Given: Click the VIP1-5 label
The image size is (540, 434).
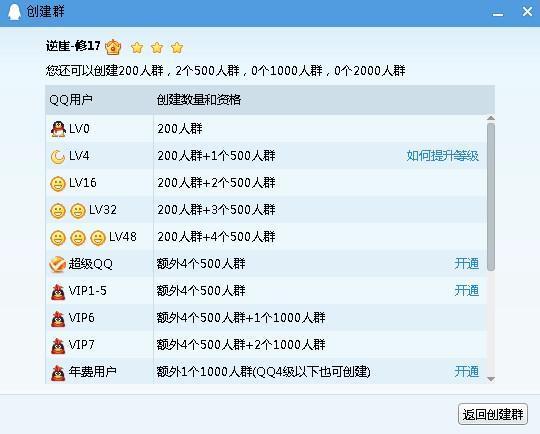Looking at the screenshot, I should pyautogui.click(x=87, y=291).
